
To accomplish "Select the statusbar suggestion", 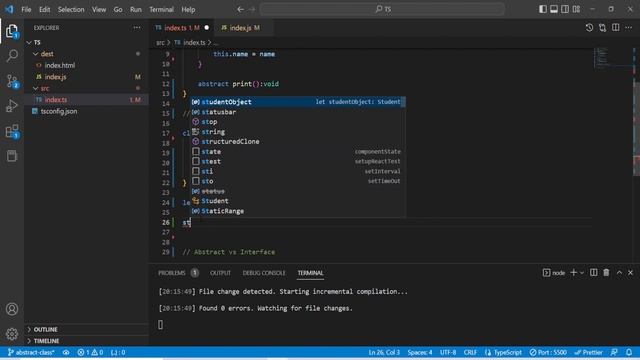I will click(298, 112).
